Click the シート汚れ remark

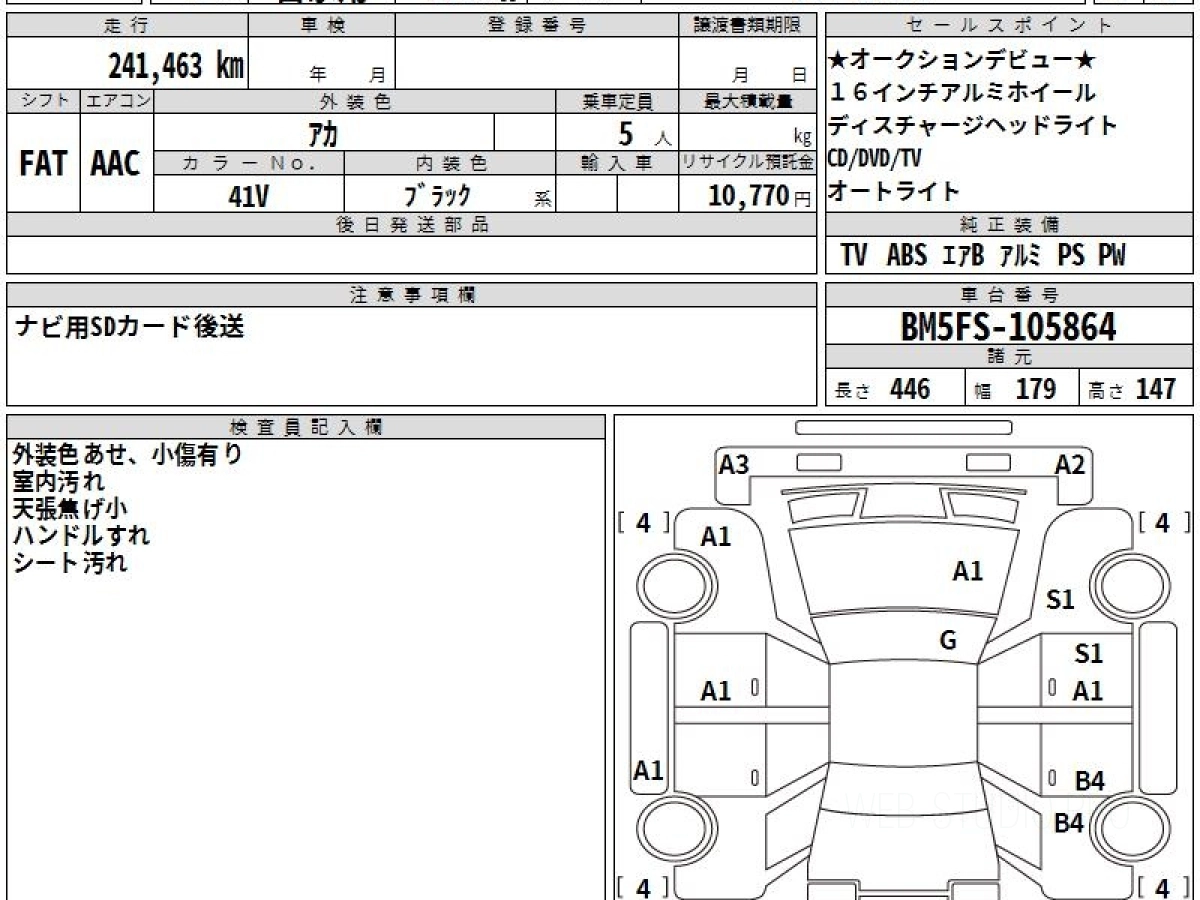tap(70, 563)
